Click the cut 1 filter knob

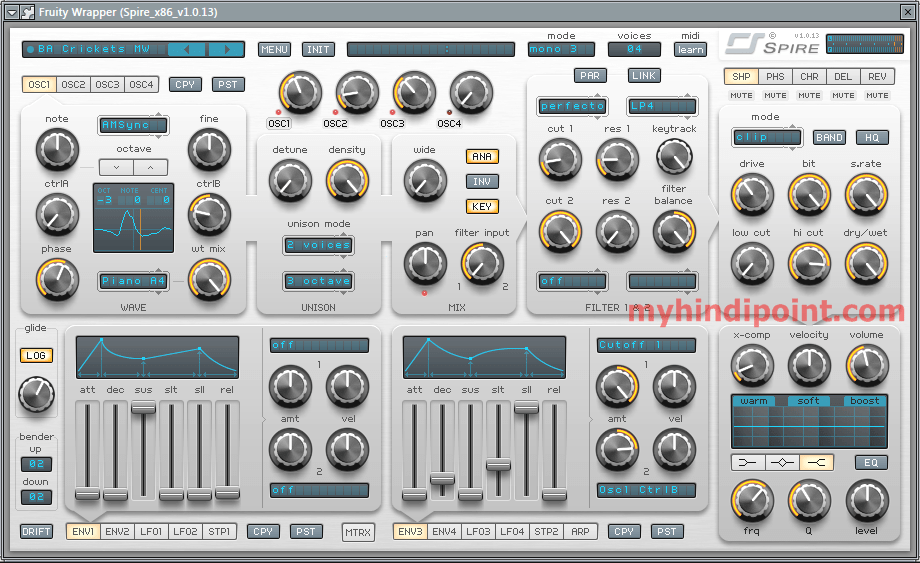pyautogui.click(x=560, y=160)
